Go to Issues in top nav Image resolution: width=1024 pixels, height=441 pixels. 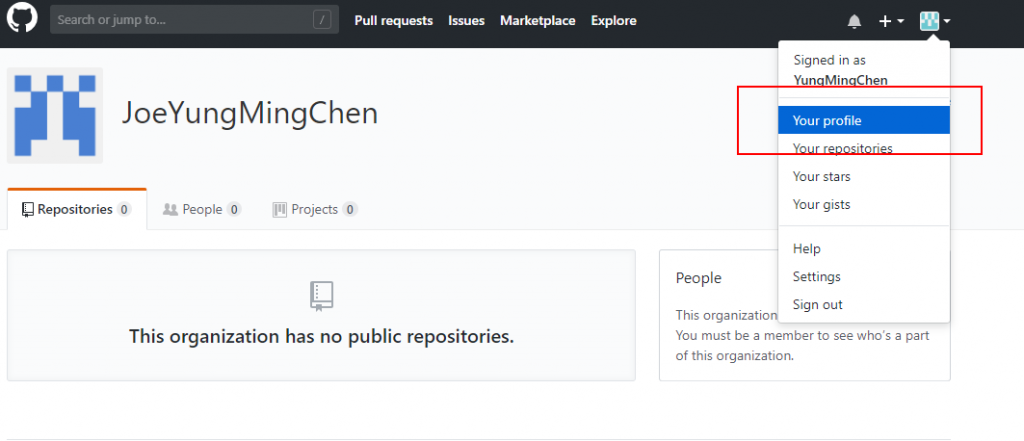click(x=466, y=21)
